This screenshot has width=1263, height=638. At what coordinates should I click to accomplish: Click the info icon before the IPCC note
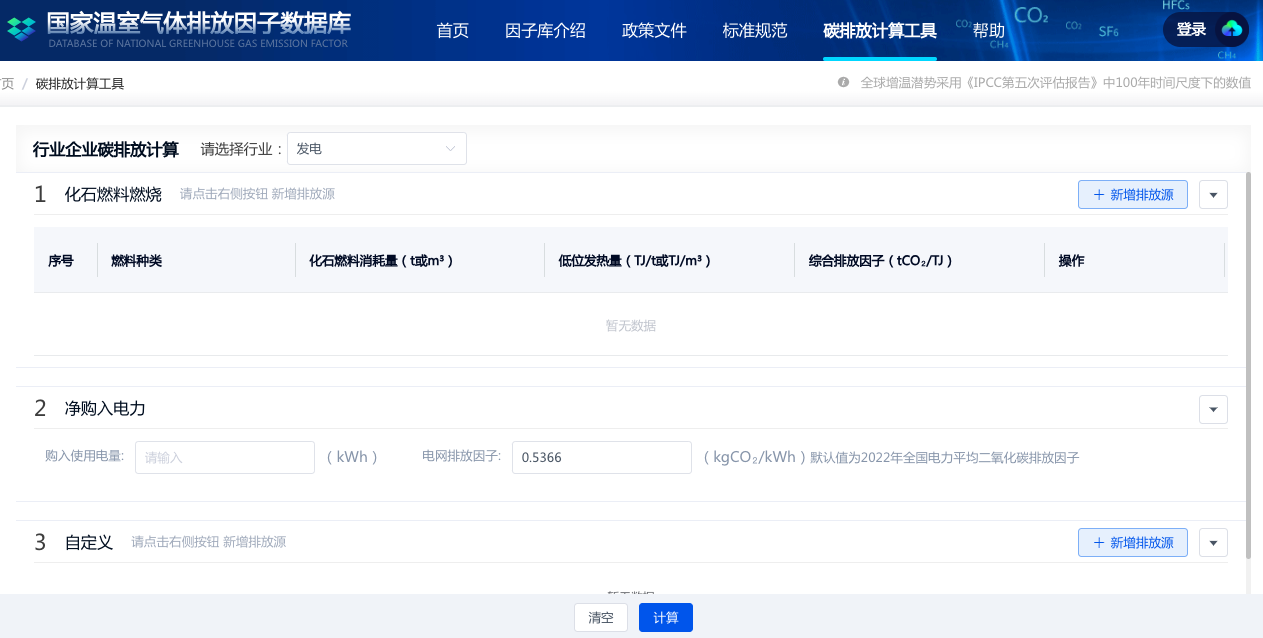click(x=844, y=83)
